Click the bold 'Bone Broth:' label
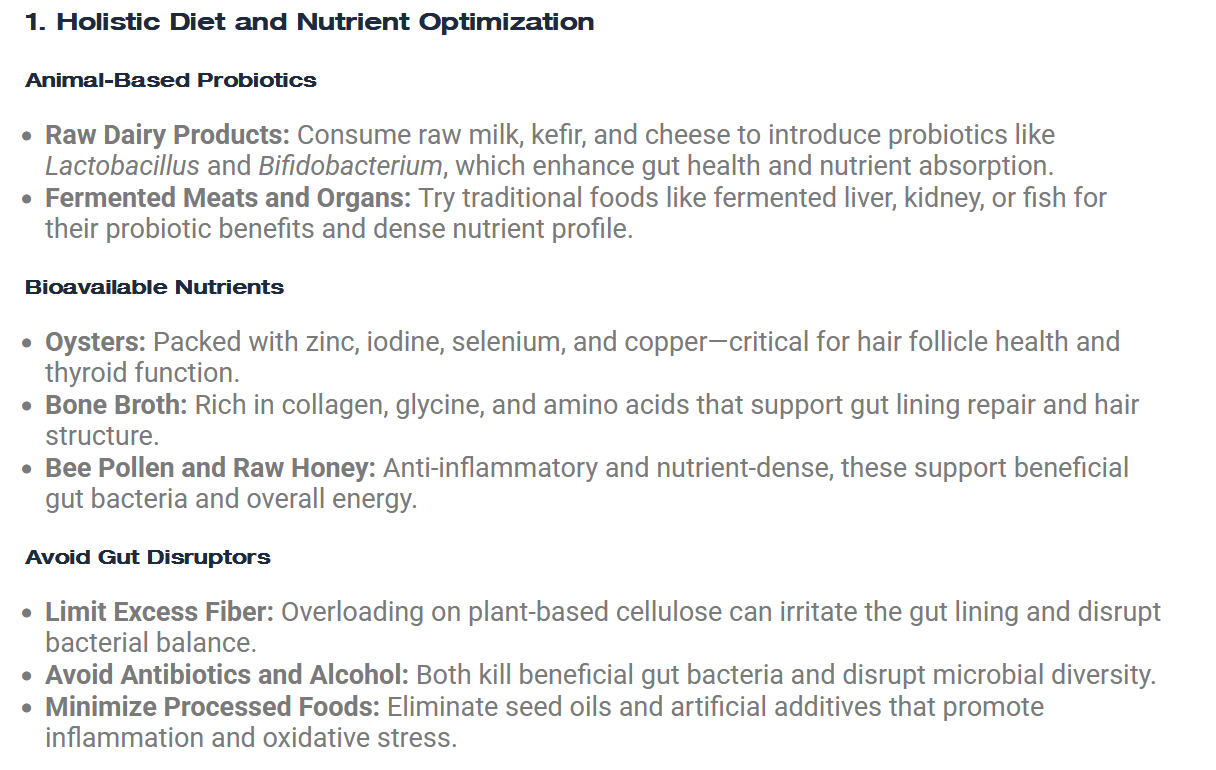Image resolution: width=1216 pixels, height=770 pixels. 116,405
